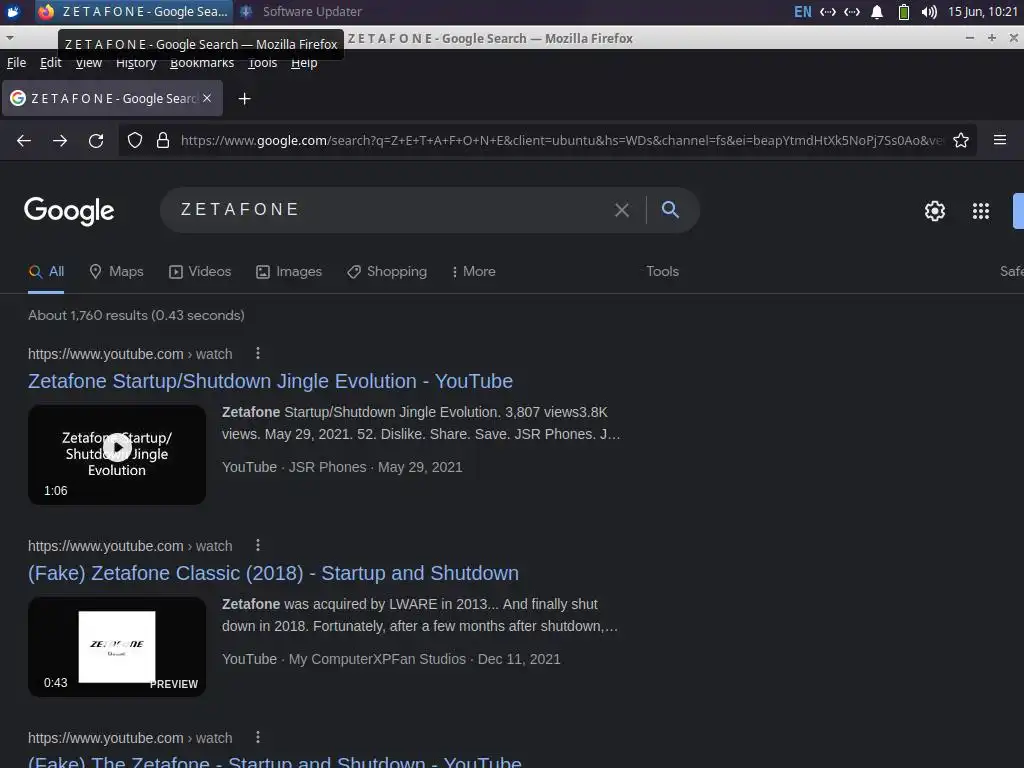Open the Bookmarks menu
Screen dimensions: 1024x768
point(202,63)
